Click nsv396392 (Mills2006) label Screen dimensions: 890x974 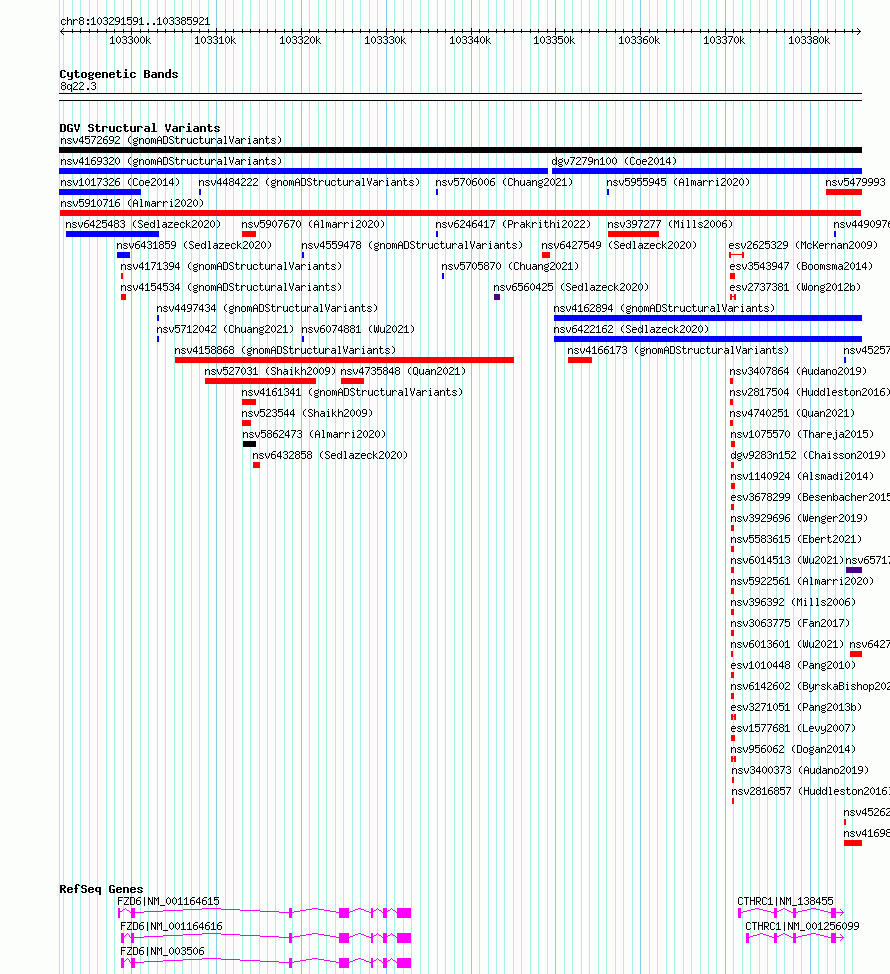(x=793, y=604)
